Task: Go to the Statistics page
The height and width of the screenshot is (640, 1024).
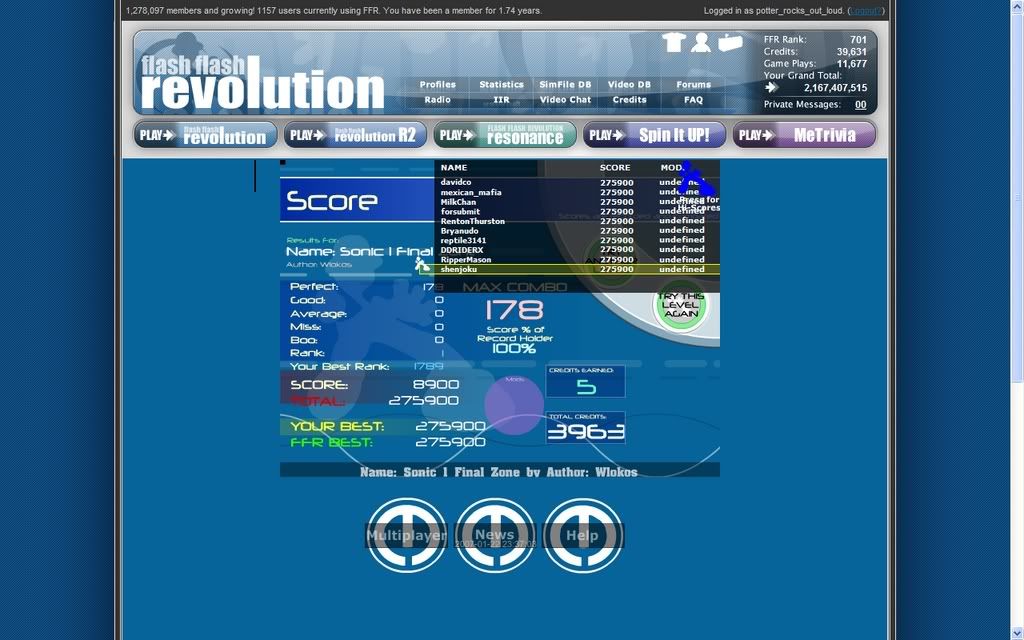Action: point(501,85)
